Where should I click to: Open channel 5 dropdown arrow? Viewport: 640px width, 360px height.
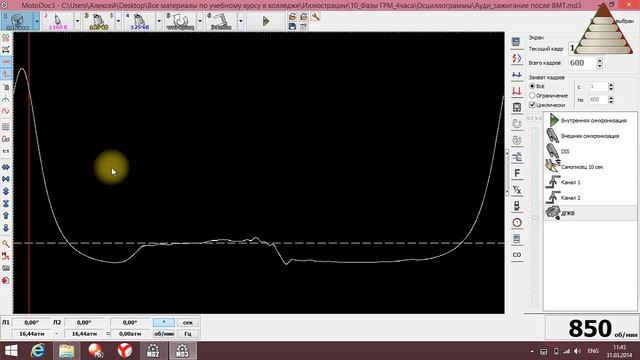coord(200,21)
